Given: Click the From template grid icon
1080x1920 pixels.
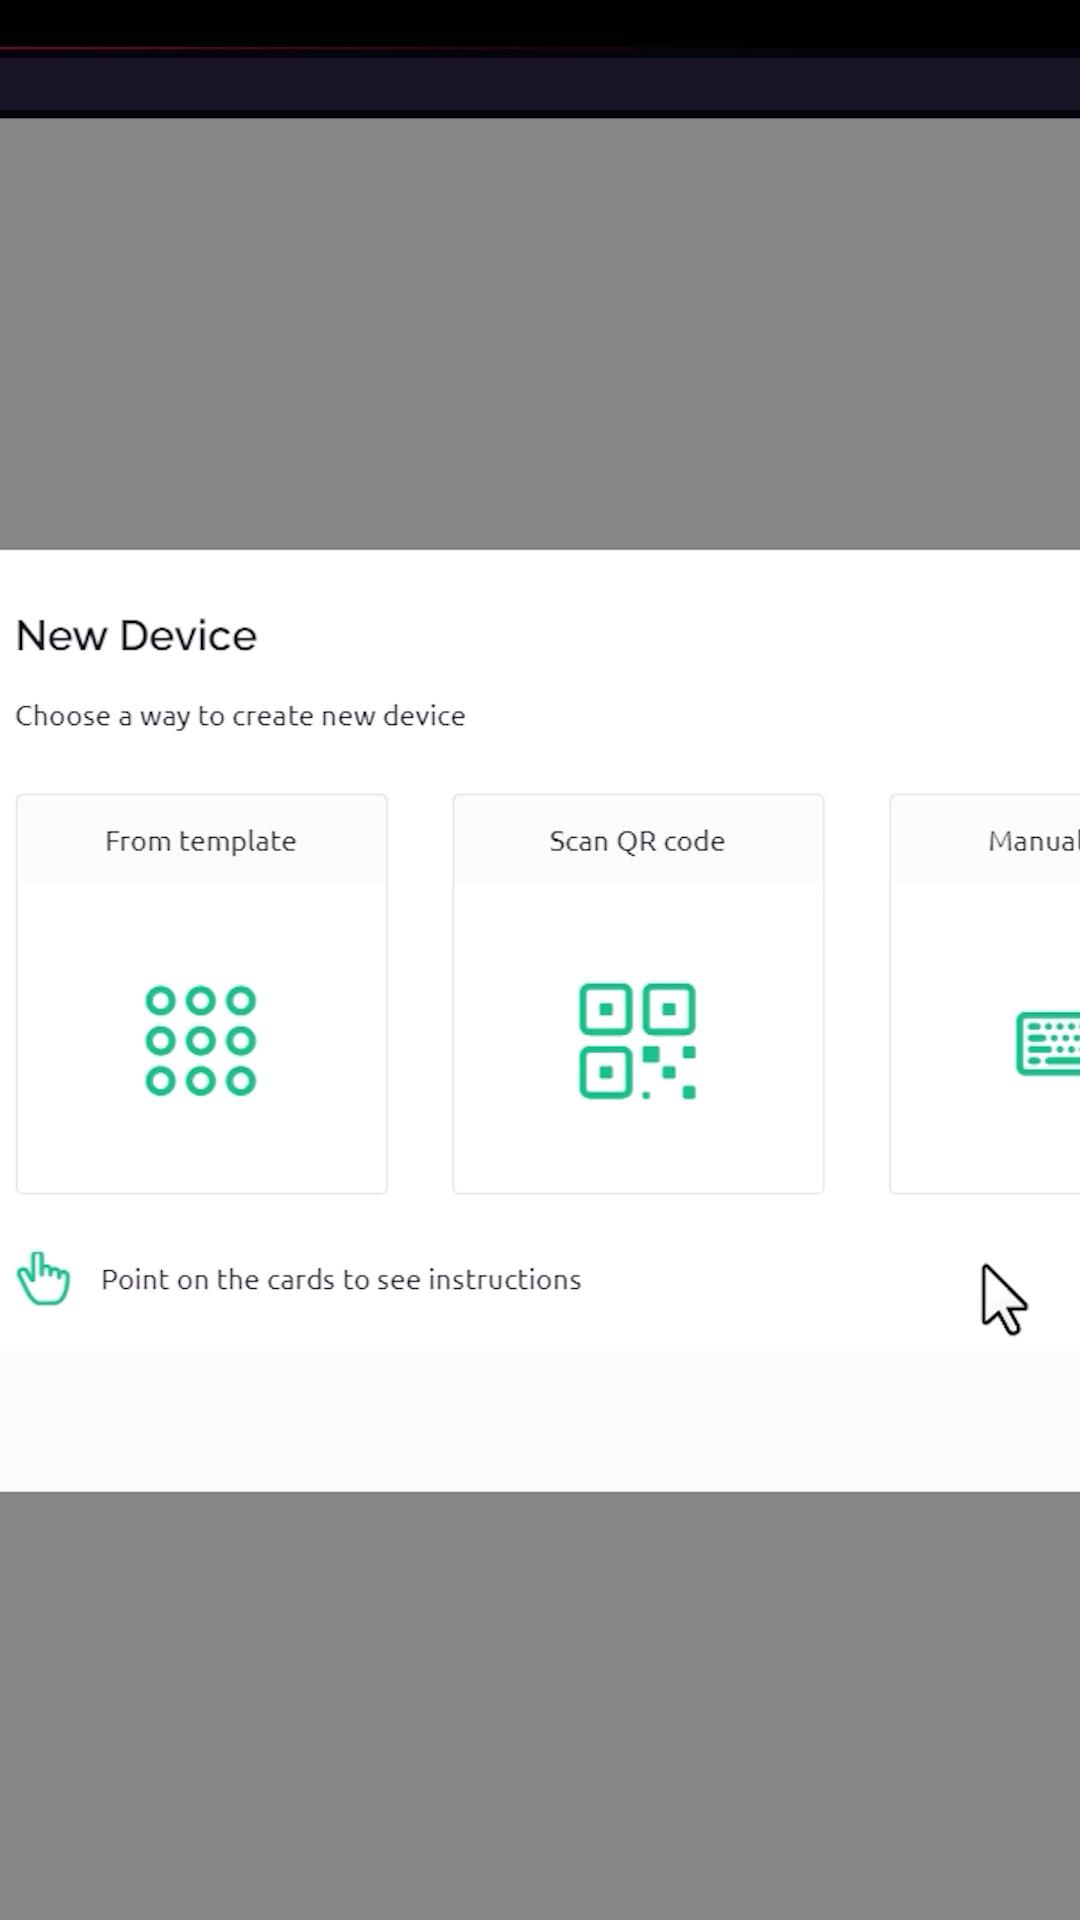Looking at the screenshot, I should click(x=201, y=1041).
